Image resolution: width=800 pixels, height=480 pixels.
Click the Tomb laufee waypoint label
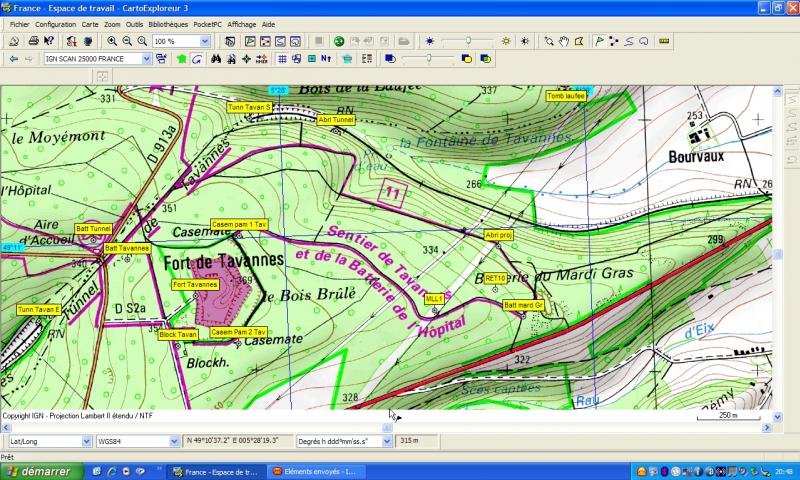coord(566,96)
